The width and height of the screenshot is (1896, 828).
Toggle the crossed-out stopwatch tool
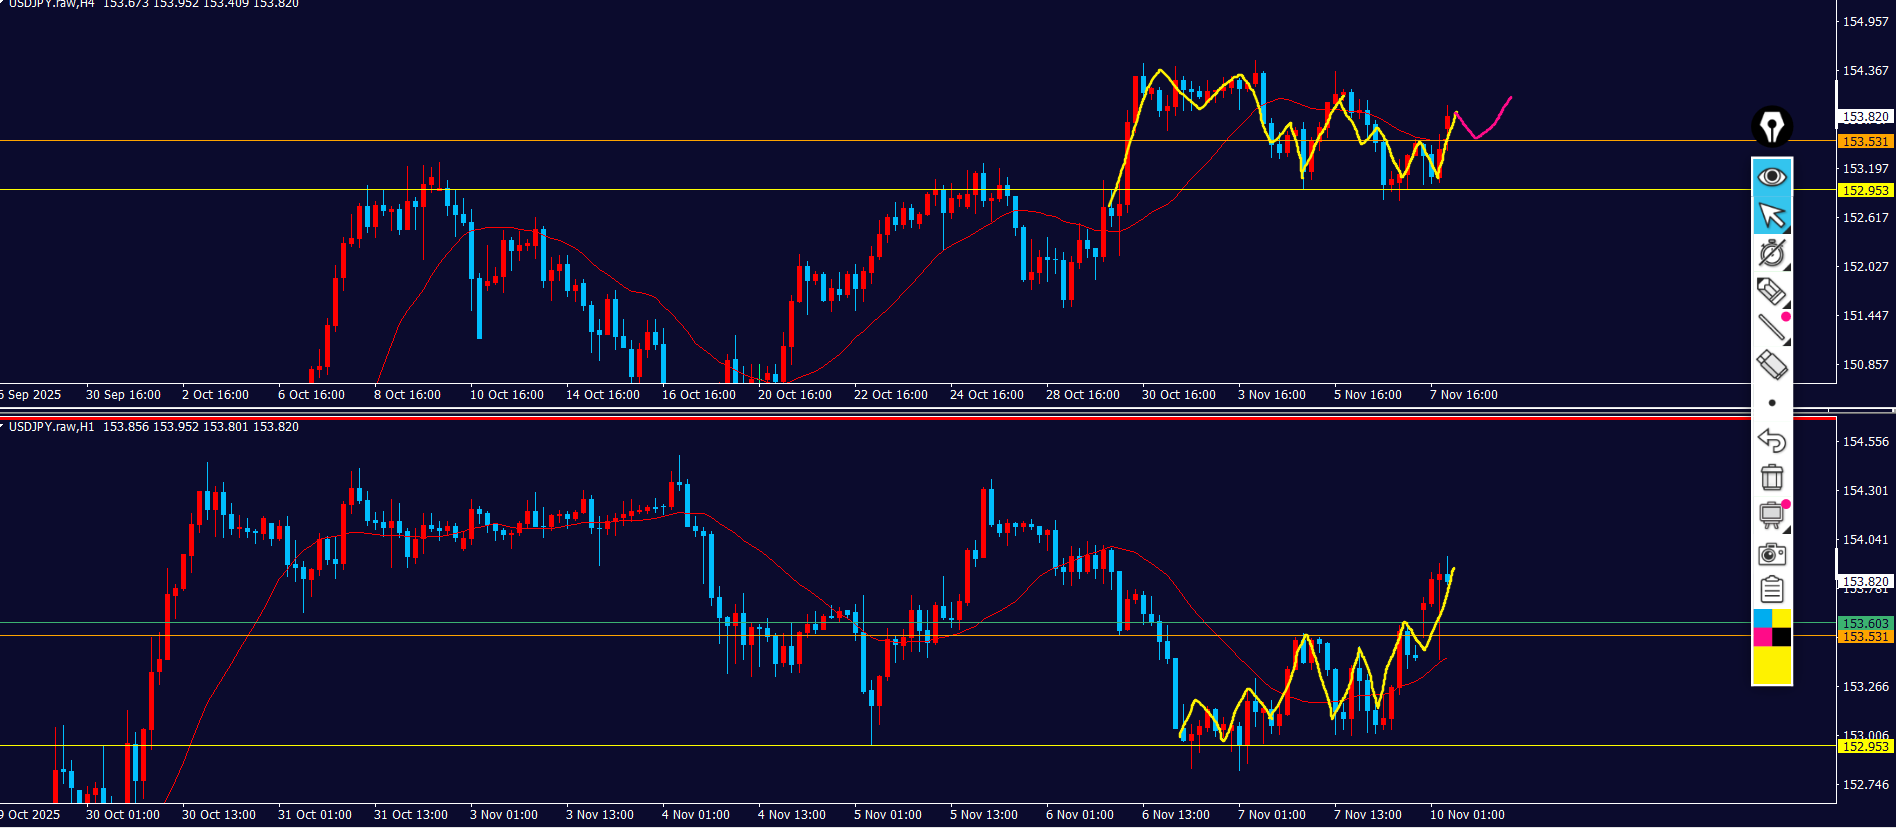pos(1772,253)
